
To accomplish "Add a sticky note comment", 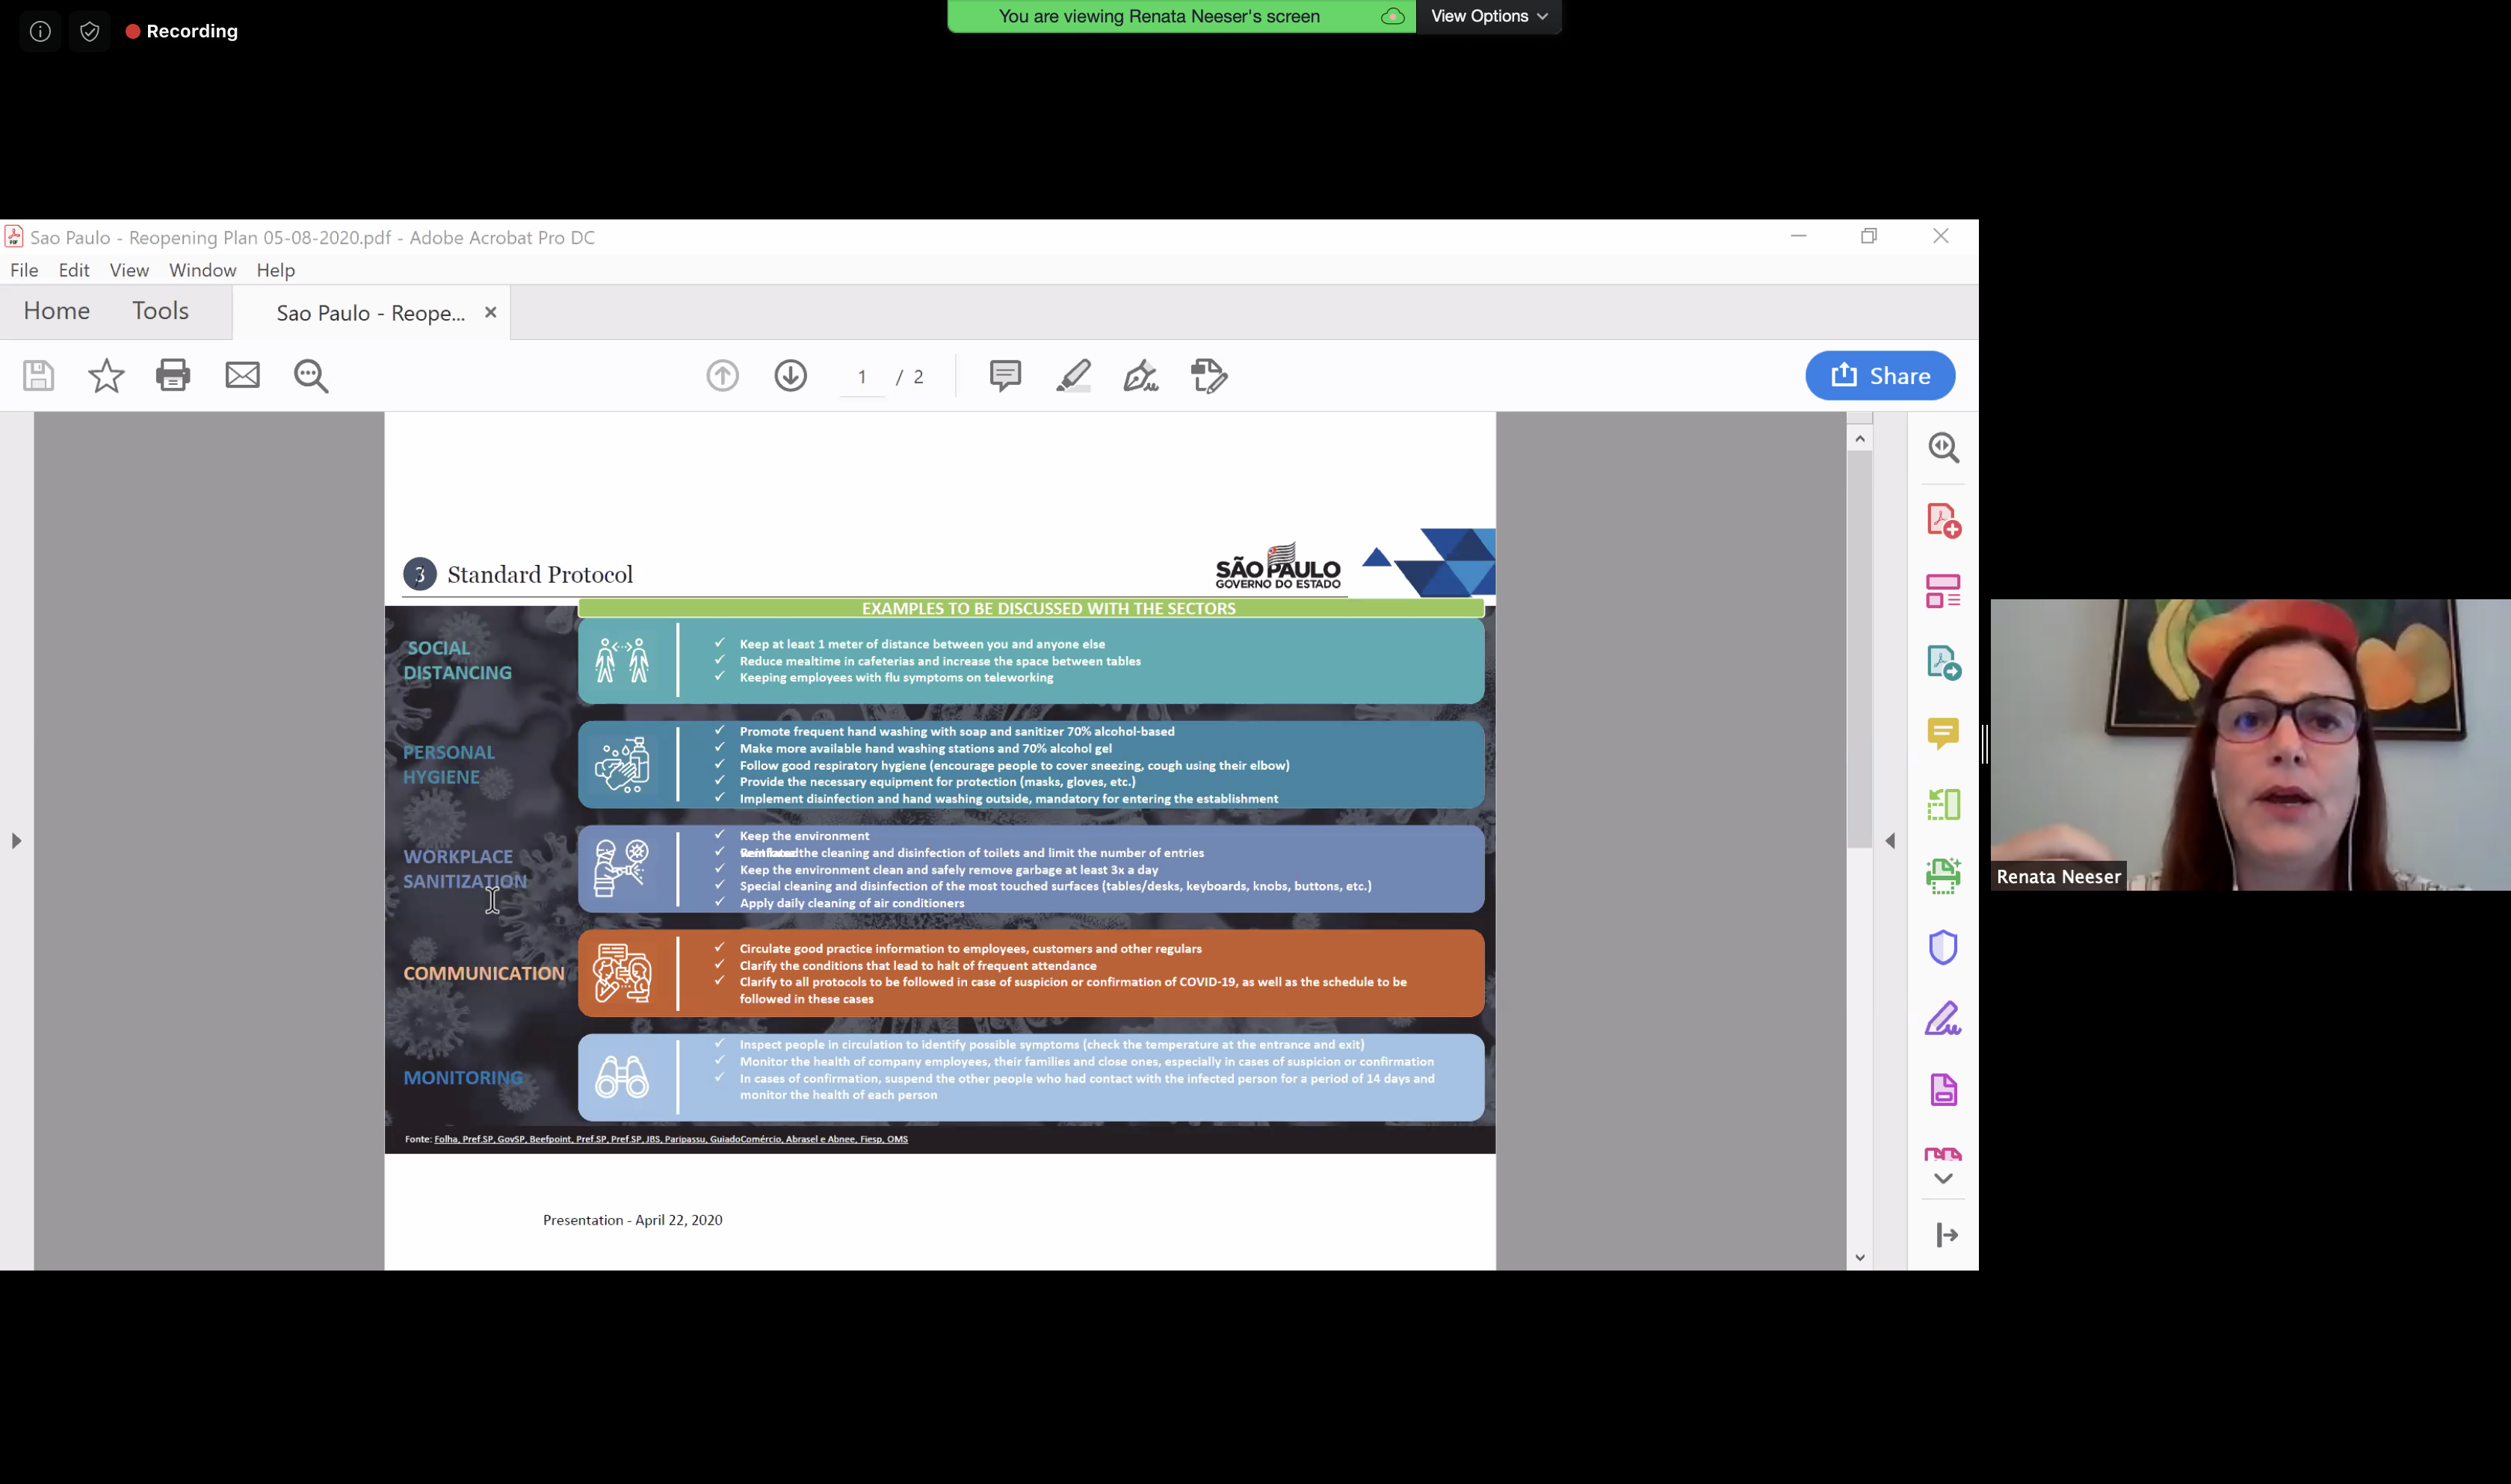I will pos(1005,375).
